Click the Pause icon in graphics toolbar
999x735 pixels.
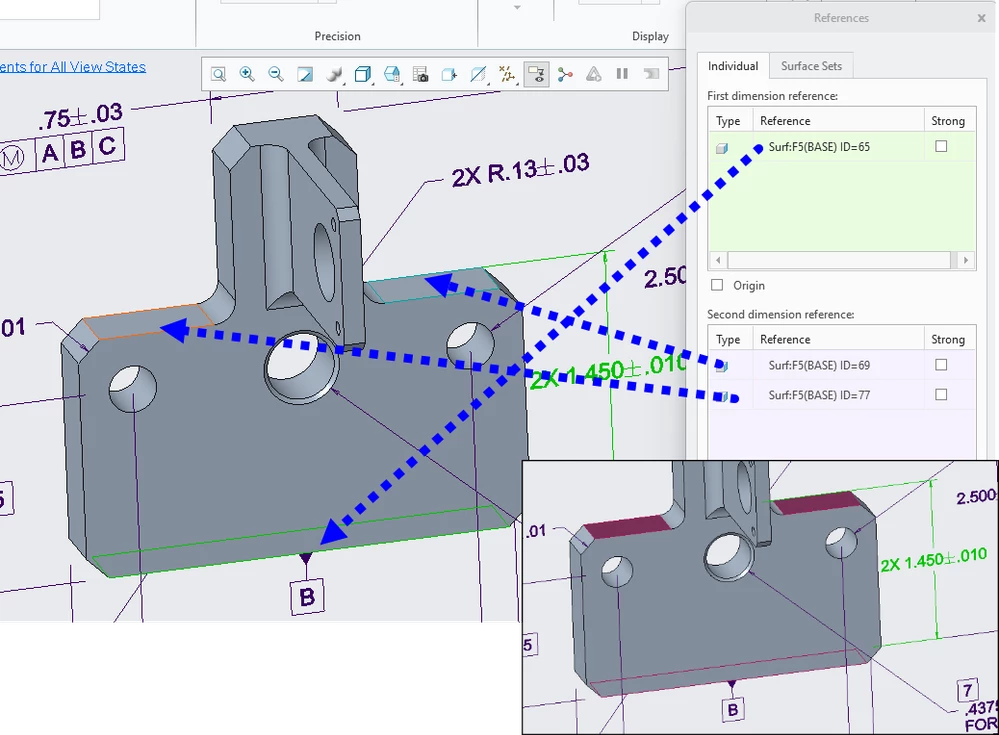tap(622, 75)
